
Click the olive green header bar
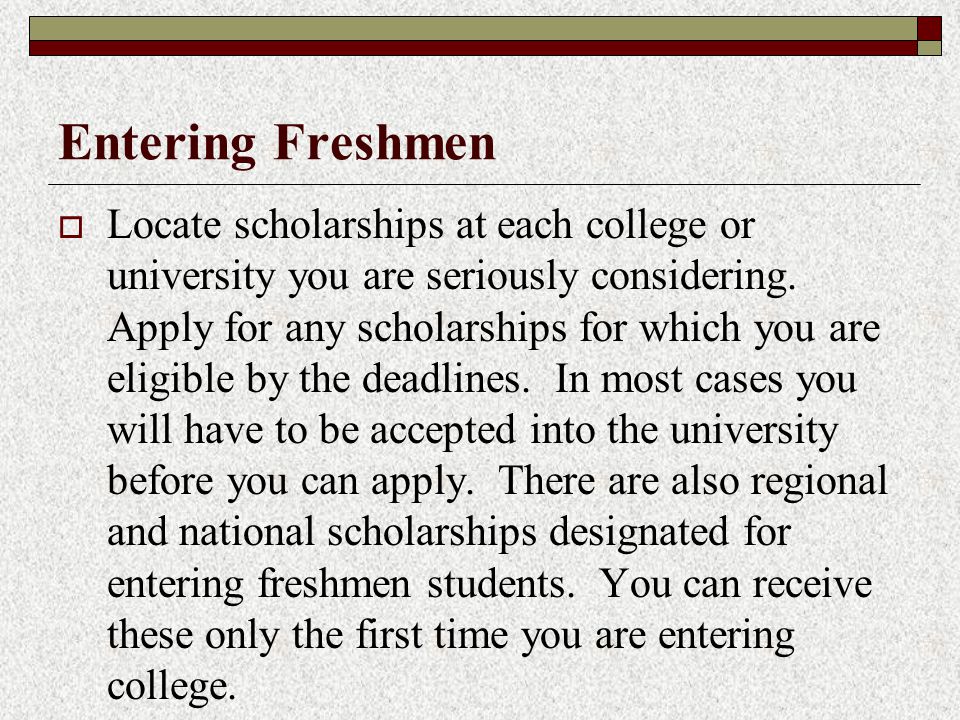pos(473,29)
